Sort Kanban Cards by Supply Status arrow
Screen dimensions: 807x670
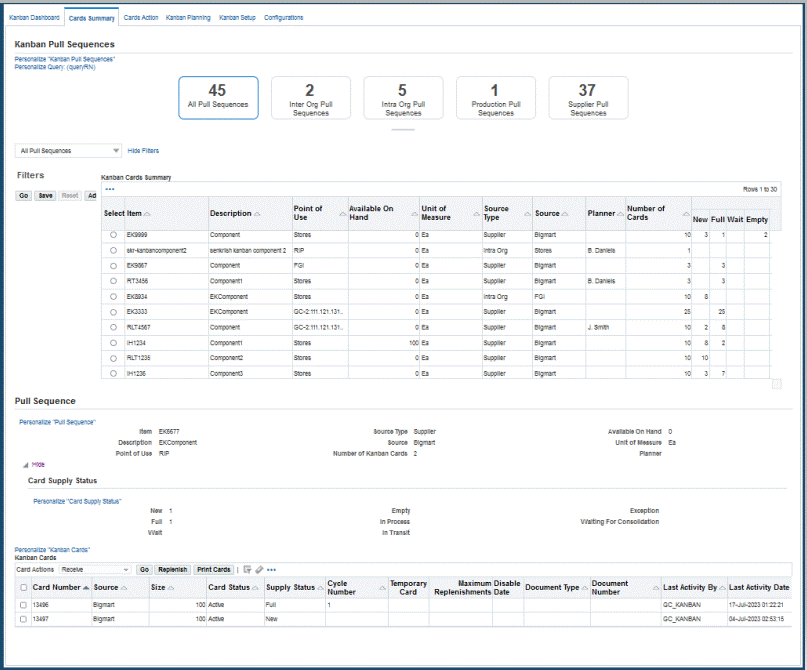pos(321,588)
